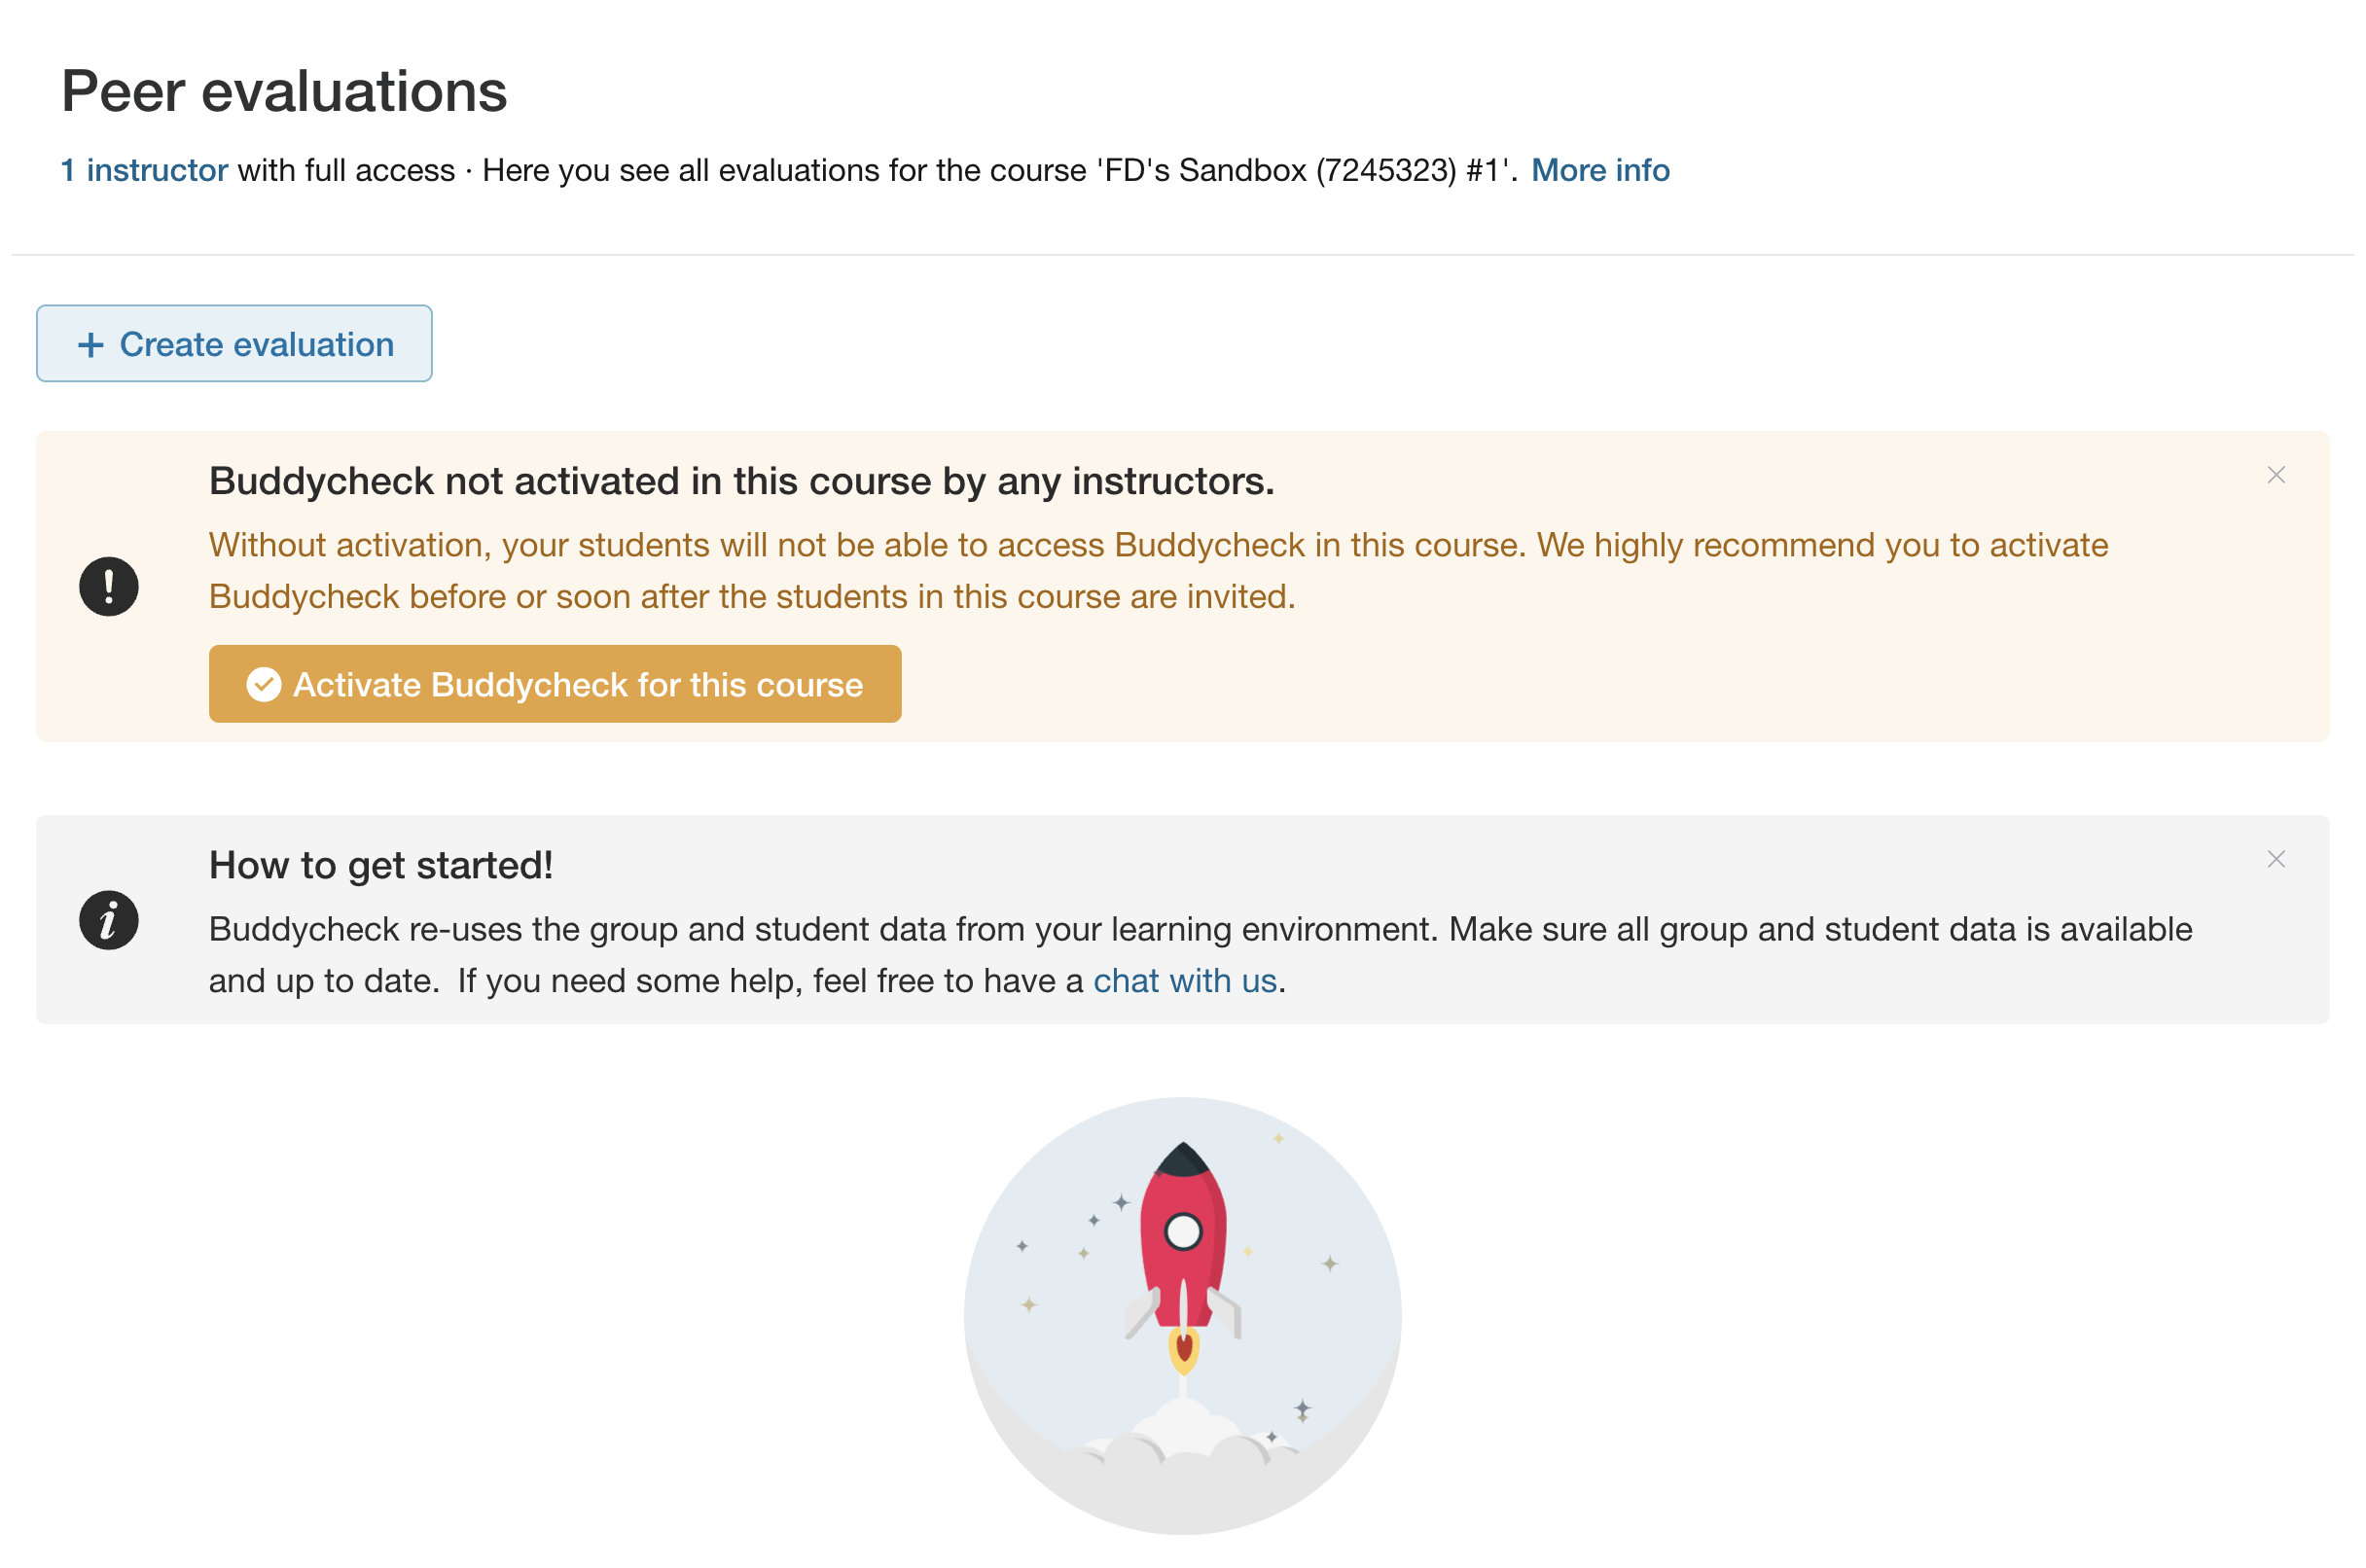This screenshot has width=2366, height=1568.
Task: Click the 'Buddycheck re-uses the group' paragraph
Action: point(1200,954)
